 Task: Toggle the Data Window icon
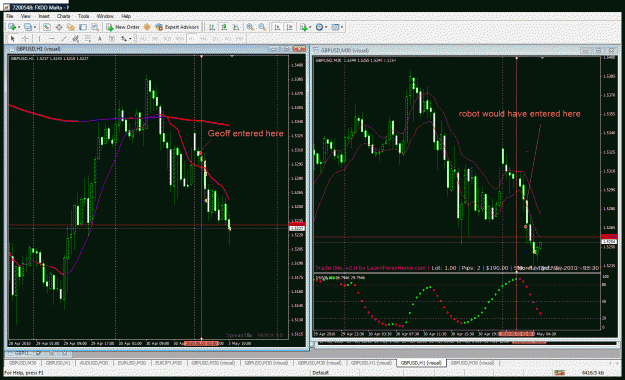[59, 27]
